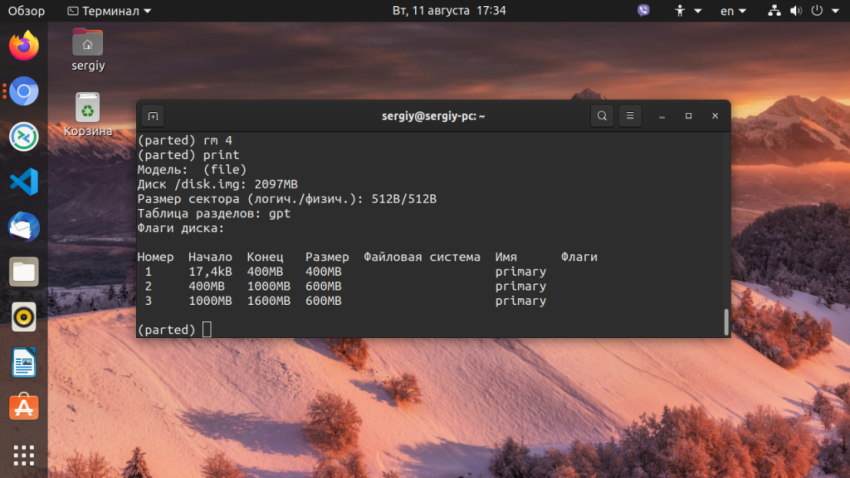This screenshot has width=850, height=478.
Task: Open Ubuntu Software from the dock
Action: click(24, 407)
